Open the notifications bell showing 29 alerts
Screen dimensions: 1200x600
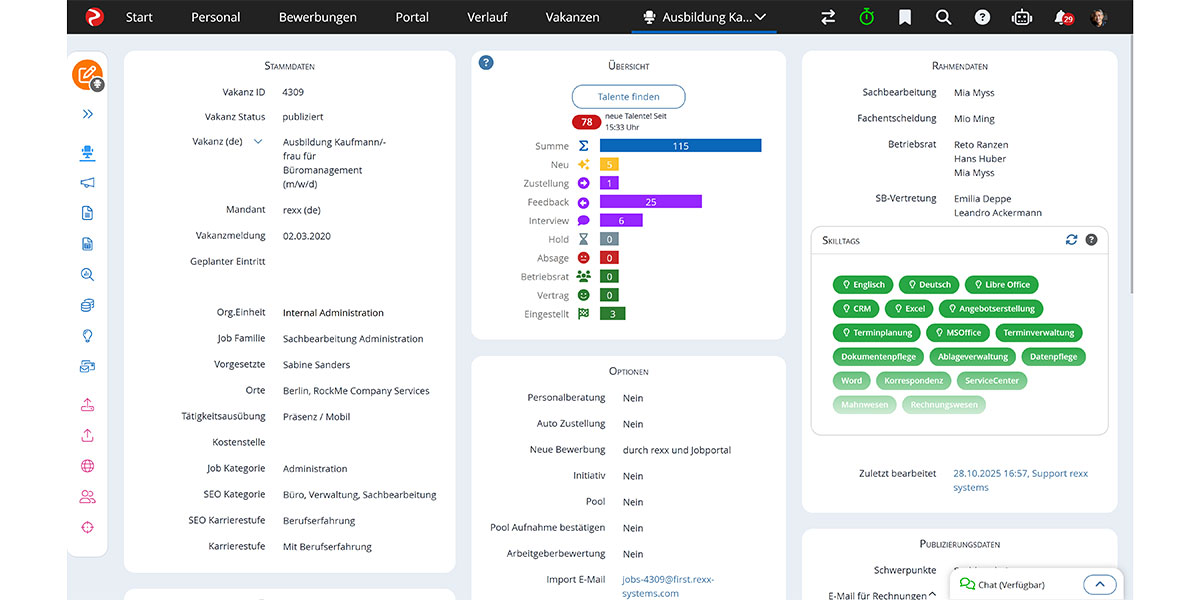tap(1062, 17)
